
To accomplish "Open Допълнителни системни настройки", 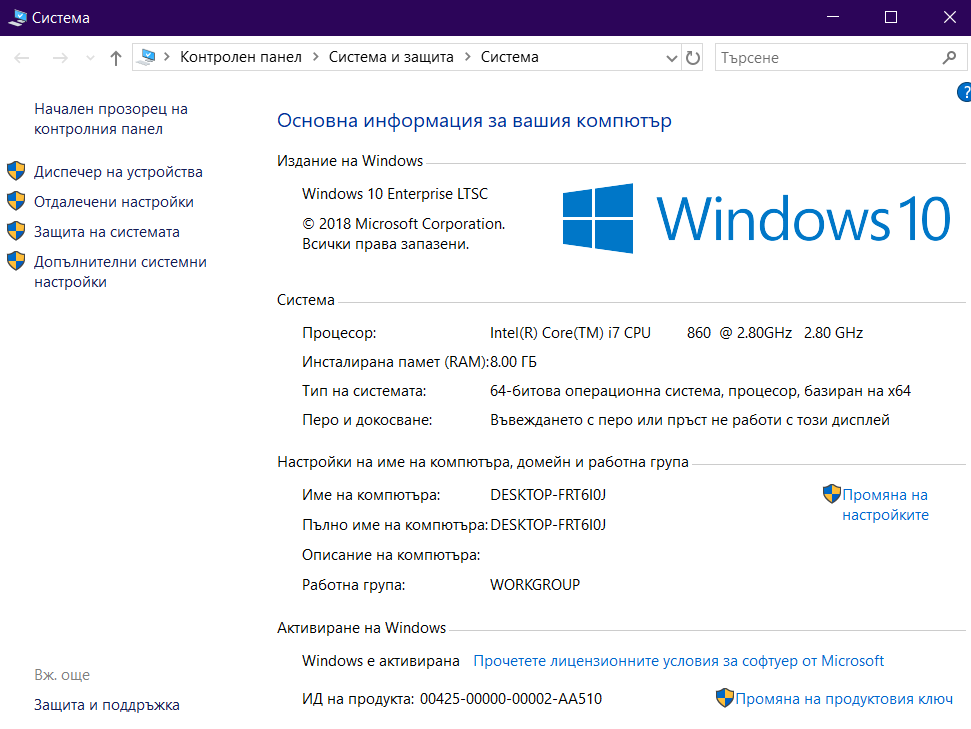I will click(x=120, y=272).
